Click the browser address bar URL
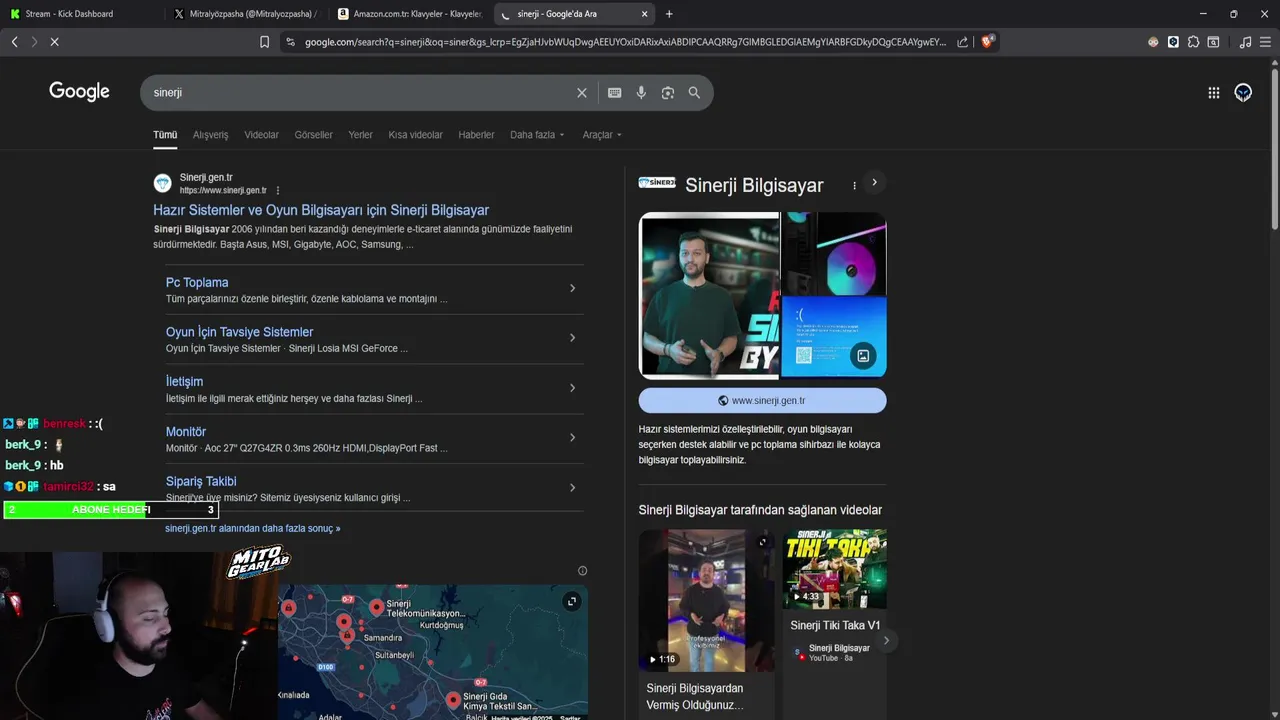The width and height of the screenshot is (1280, 720). [x=625, y=42]
